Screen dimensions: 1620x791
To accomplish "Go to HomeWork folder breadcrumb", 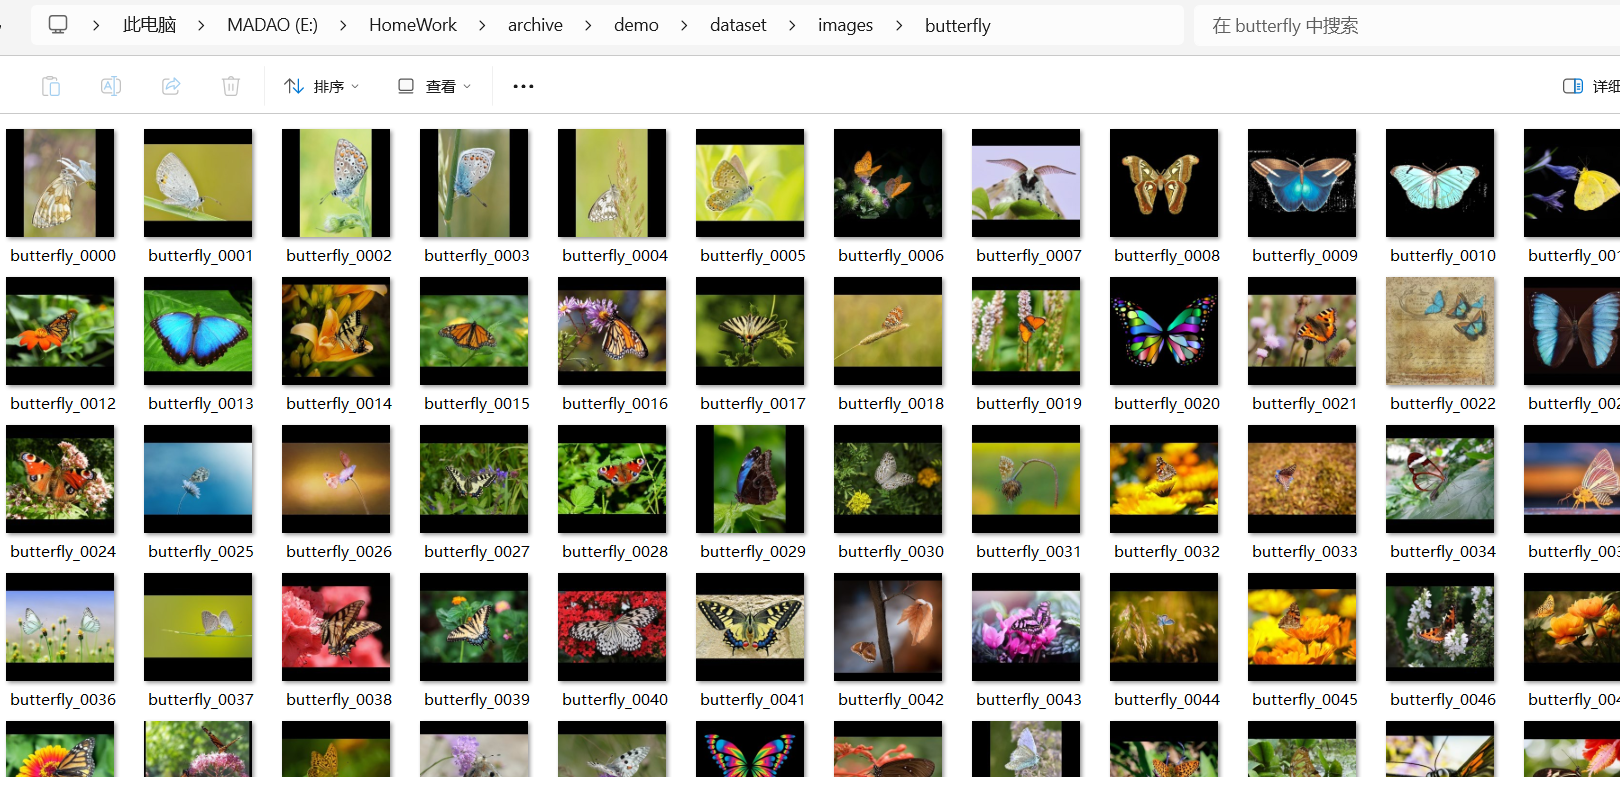I will (413, 25).
